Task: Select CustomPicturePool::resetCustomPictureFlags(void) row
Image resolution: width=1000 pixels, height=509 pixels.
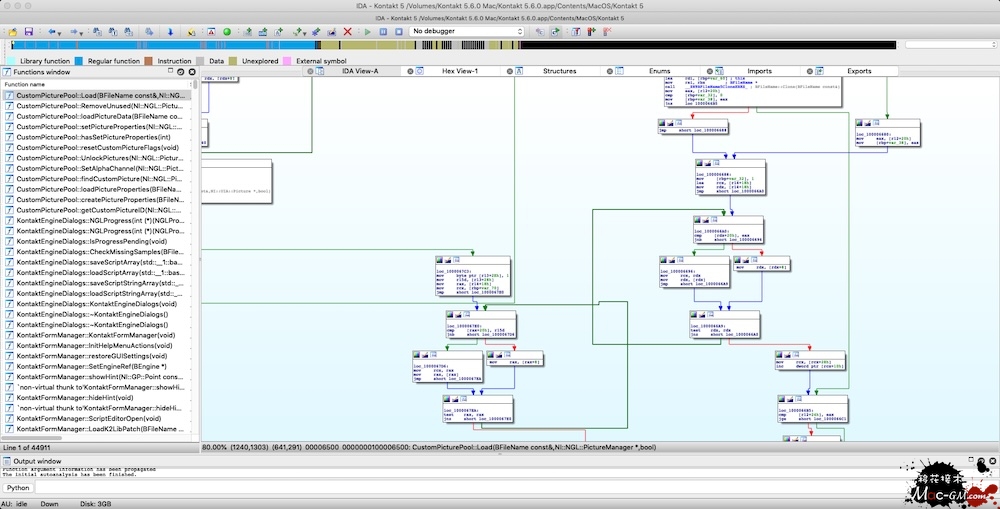Action: [x=96, y=147]
